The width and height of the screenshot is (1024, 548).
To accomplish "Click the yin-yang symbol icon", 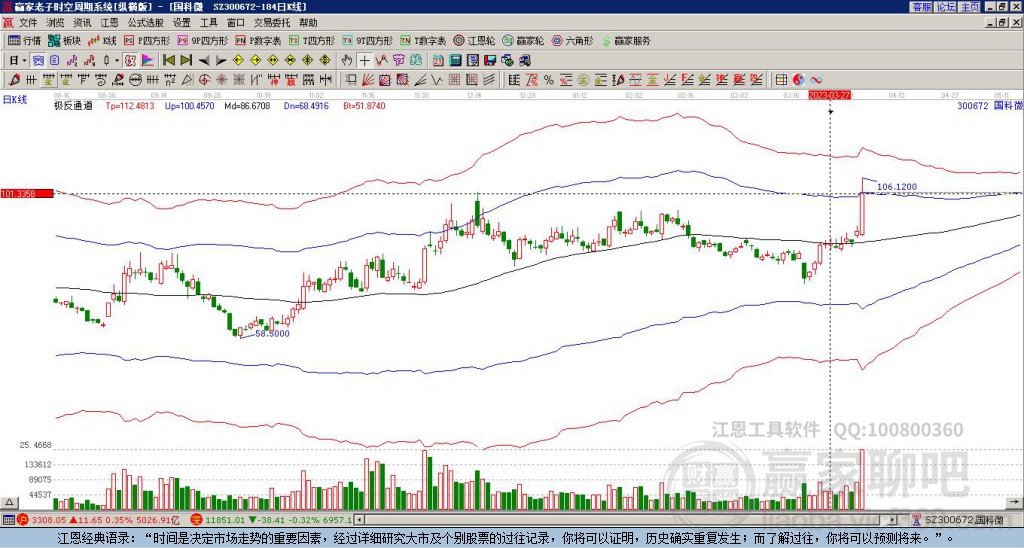I will 799,80.
